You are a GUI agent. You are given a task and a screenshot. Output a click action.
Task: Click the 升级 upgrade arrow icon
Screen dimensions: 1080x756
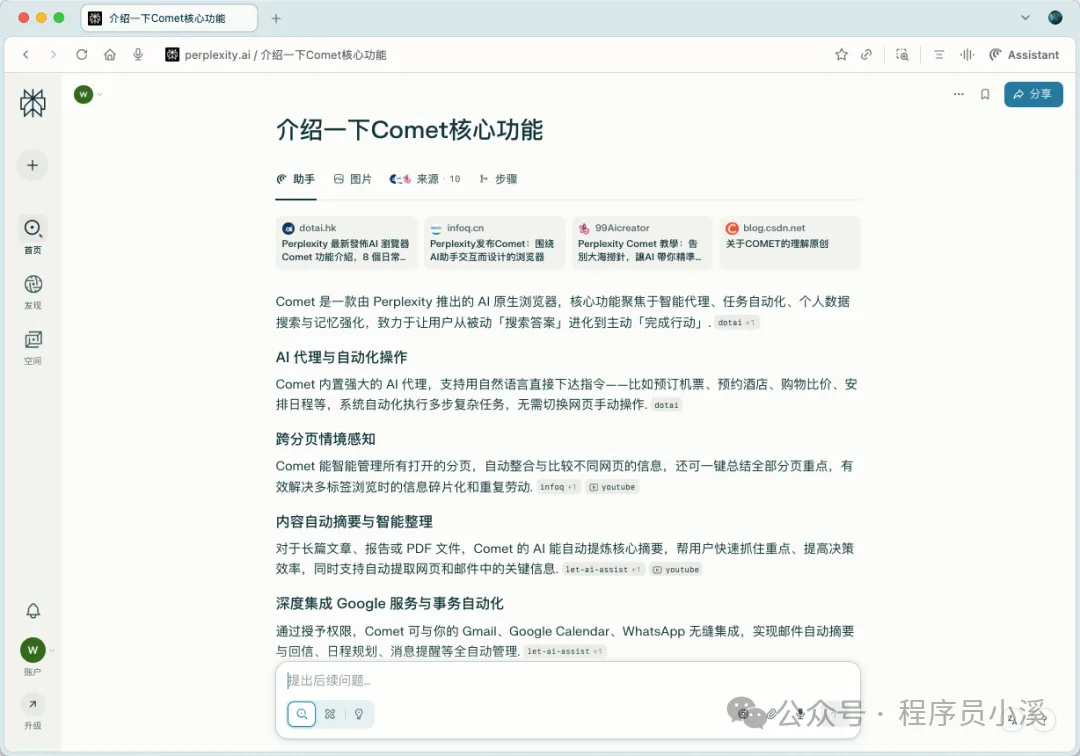click(32, 704)
